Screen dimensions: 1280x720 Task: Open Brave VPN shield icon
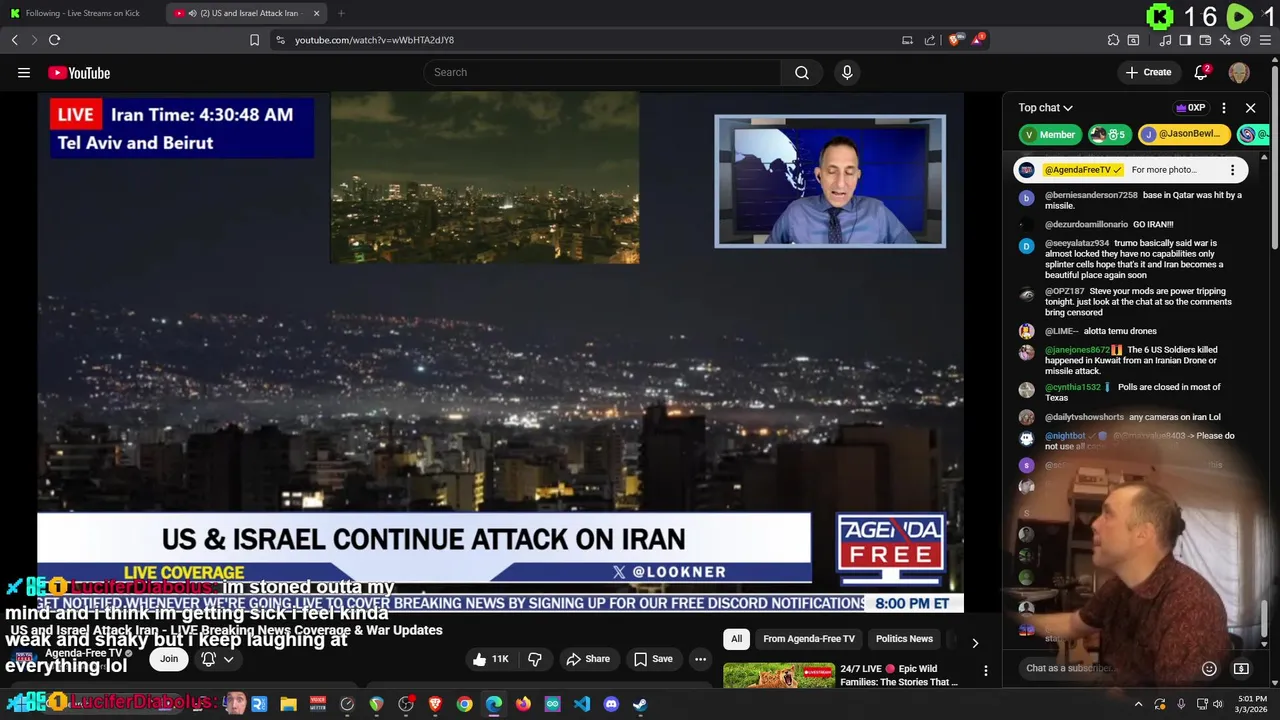coord(1245,40)
